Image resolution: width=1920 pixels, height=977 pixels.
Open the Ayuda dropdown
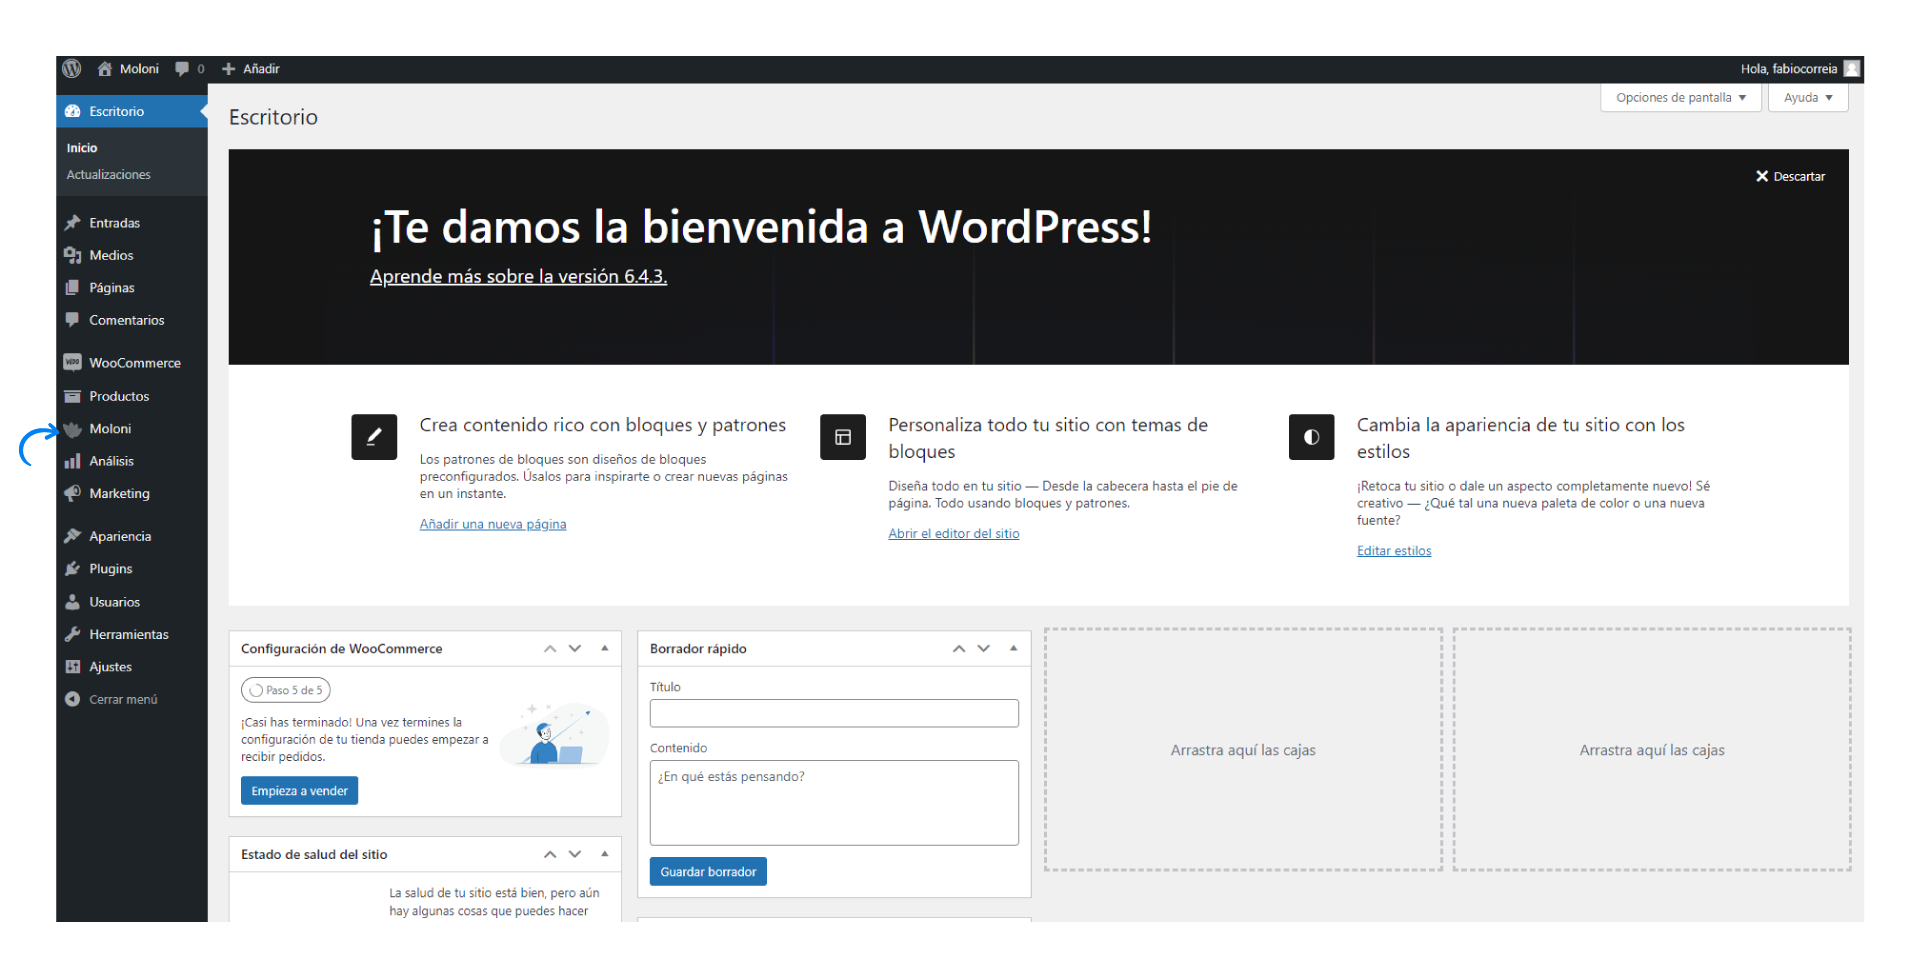click(x=1807, y=97)
